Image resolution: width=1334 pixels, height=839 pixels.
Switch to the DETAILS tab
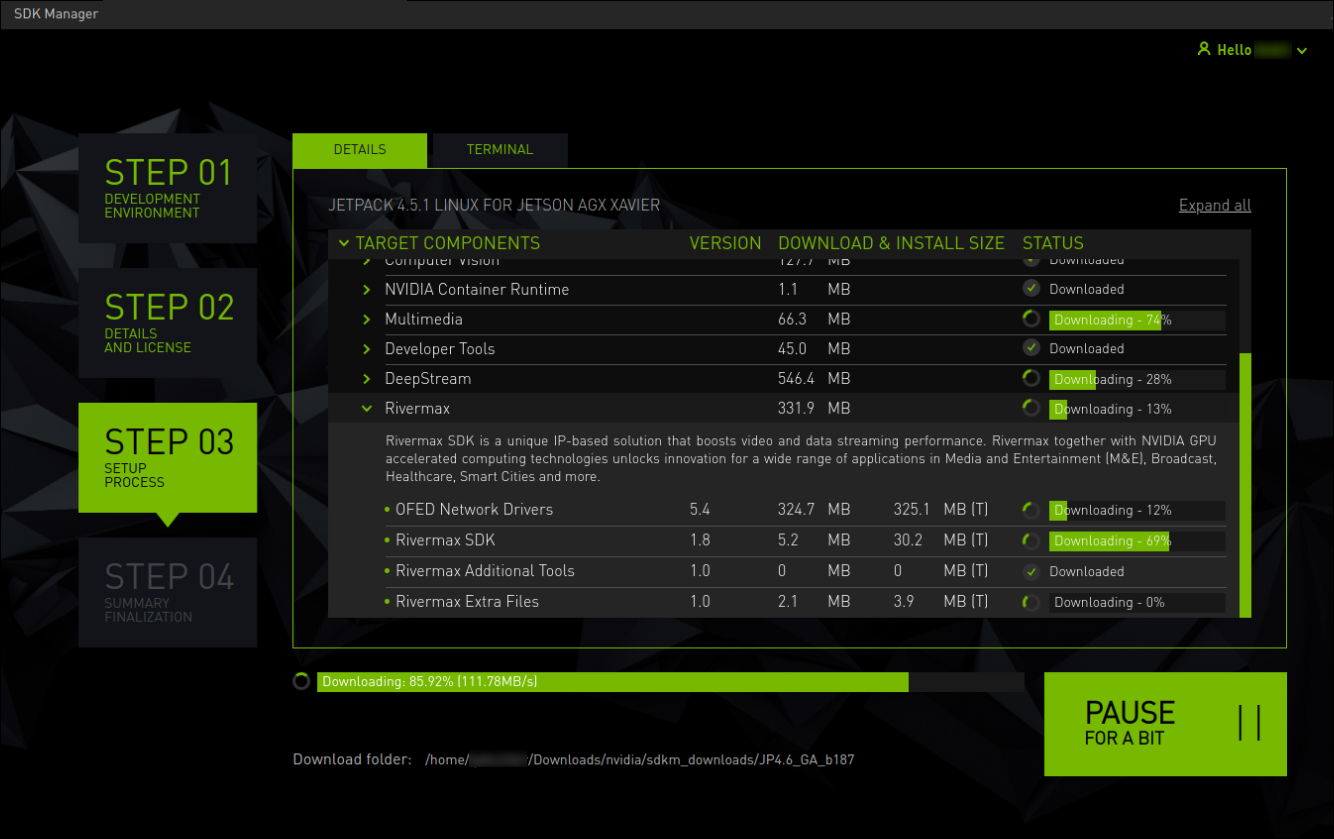pyautogui.click(x=360, y=150)
